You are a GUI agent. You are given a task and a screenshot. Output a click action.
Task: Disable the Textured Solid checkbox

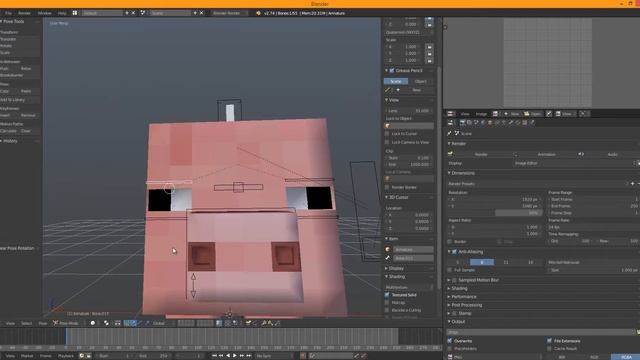387,295
